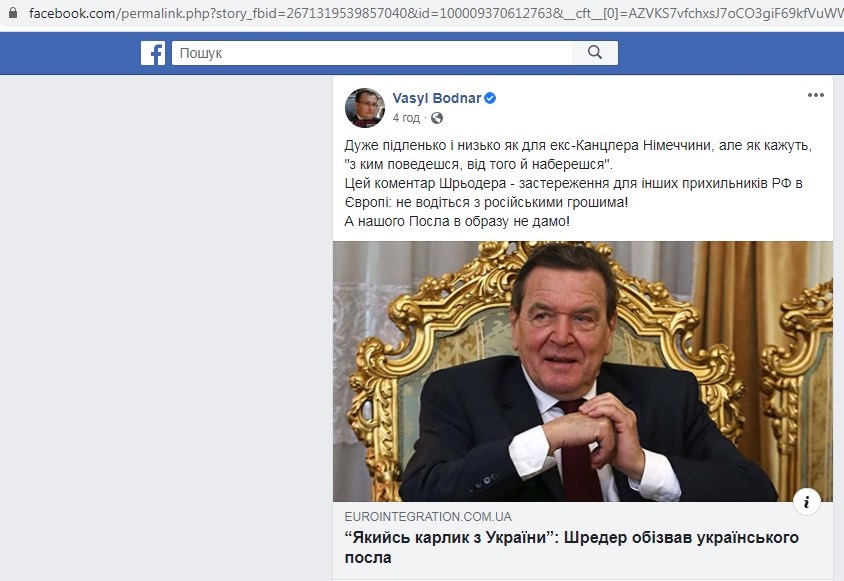Click the padlock icon in the address bar
The width and height of the screenshot is (844, 581).
point(13,12)
